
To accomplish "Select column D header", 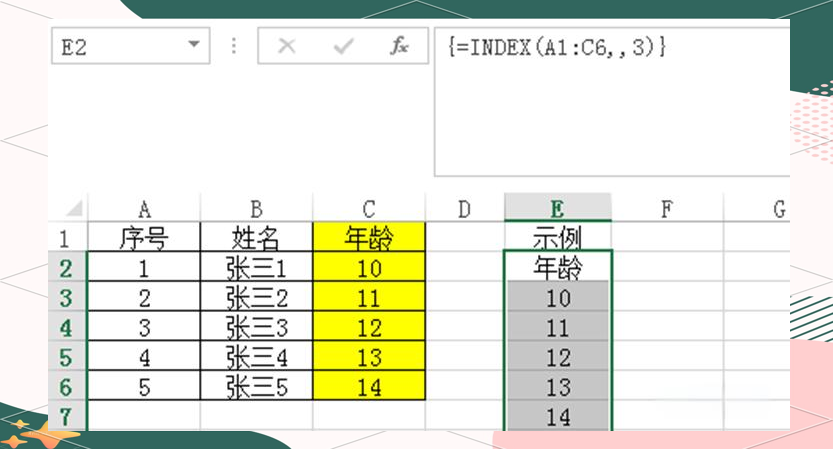I will pyautogui.click(x=465, y=209).
